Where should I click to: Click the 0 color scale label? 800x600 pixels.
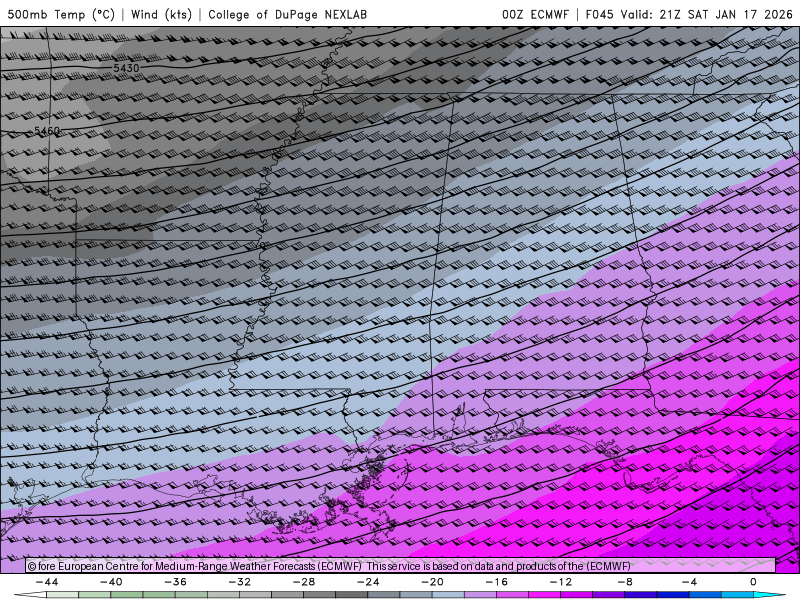coord(754,582)
